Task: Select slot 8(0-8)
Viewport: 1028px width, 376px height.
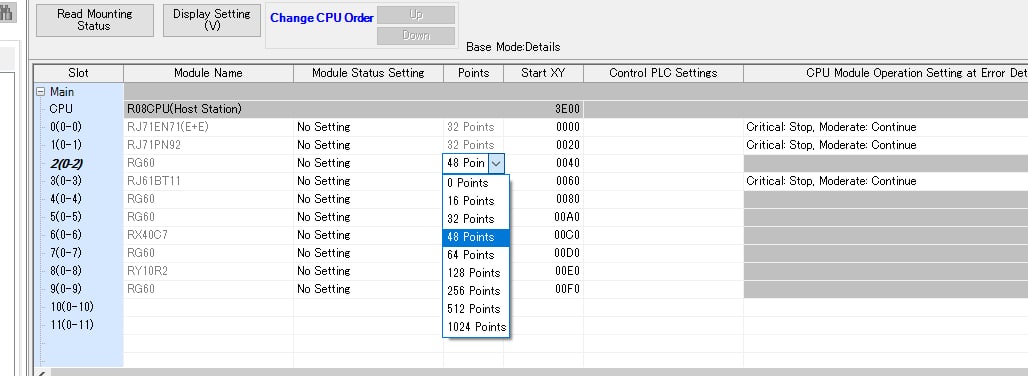Action: pos(66,271)
